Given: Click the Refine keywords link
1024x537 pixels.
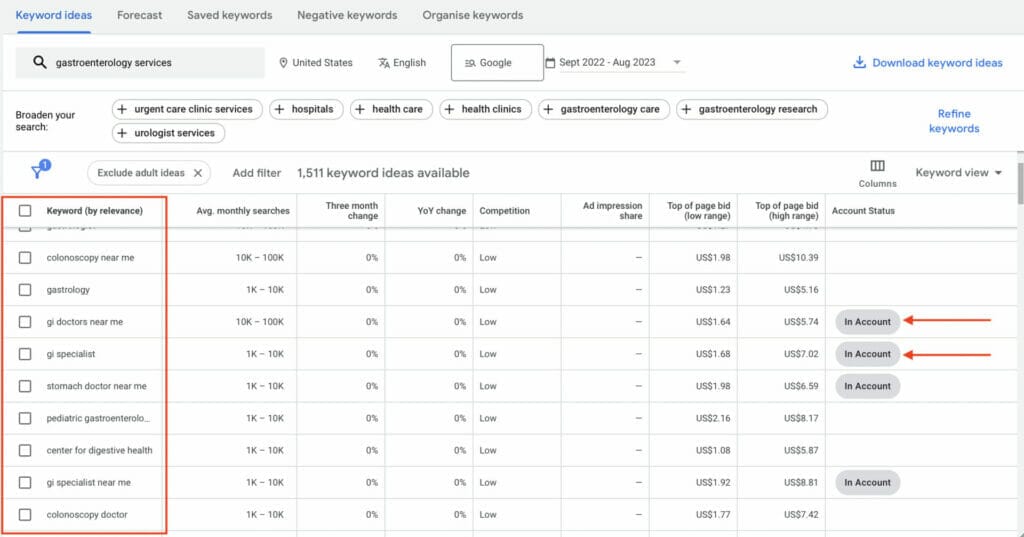Looking at the screenshot, I should point(953,121).
